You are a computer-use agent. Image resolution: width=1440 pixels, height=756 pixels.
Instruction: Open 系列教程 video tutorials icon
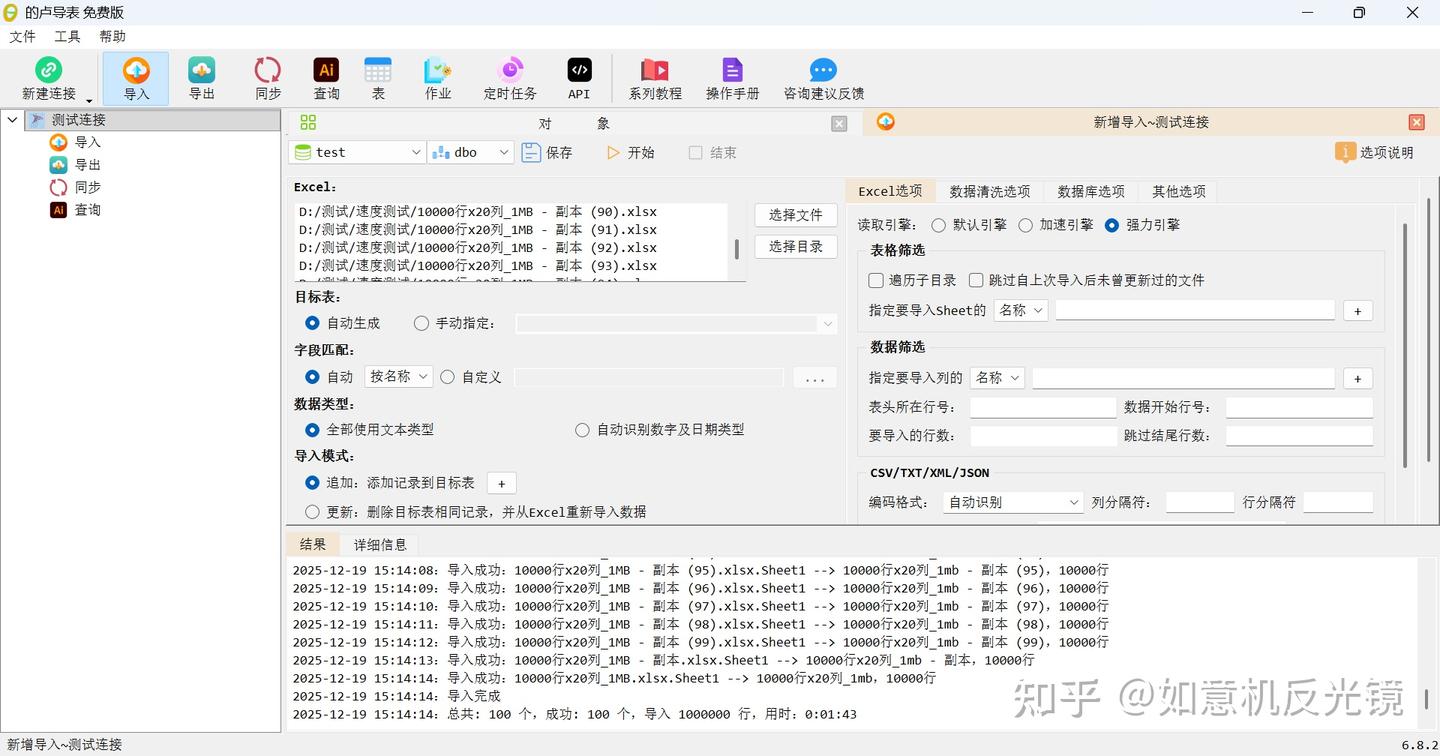pos(655,70)
